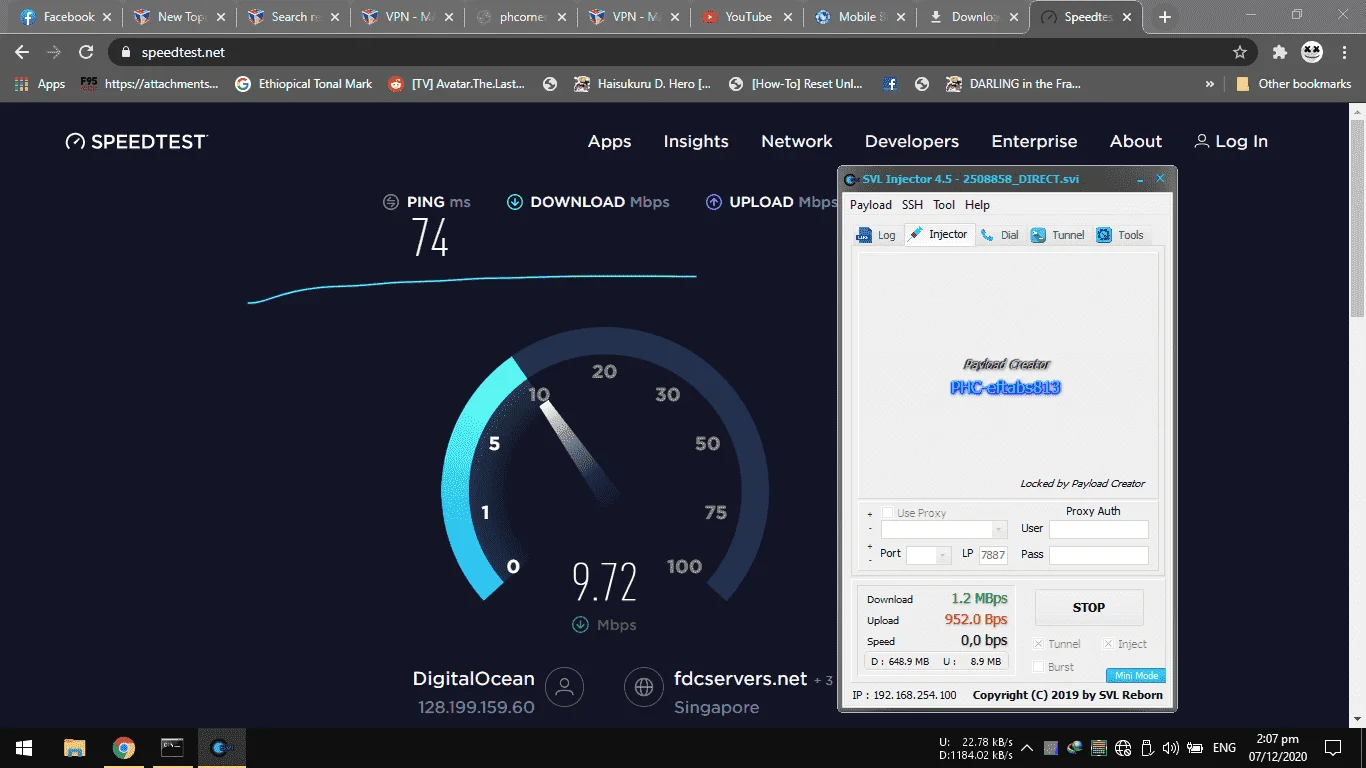This screenshot has width=1366, height=768.
Task: Switch to the Tools tab
Action: coord(1120,235)
